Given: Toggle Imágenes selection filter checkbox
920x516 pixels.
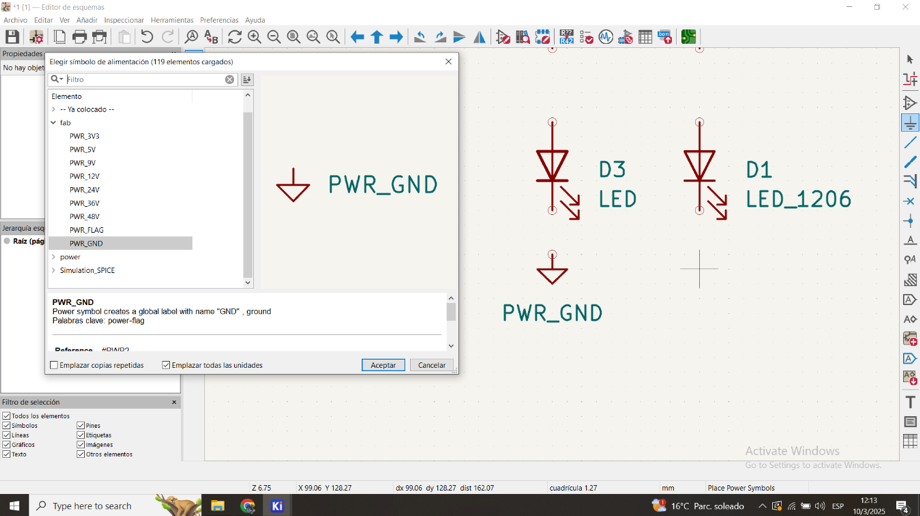Looking at the screenshot, I should 80,444.
